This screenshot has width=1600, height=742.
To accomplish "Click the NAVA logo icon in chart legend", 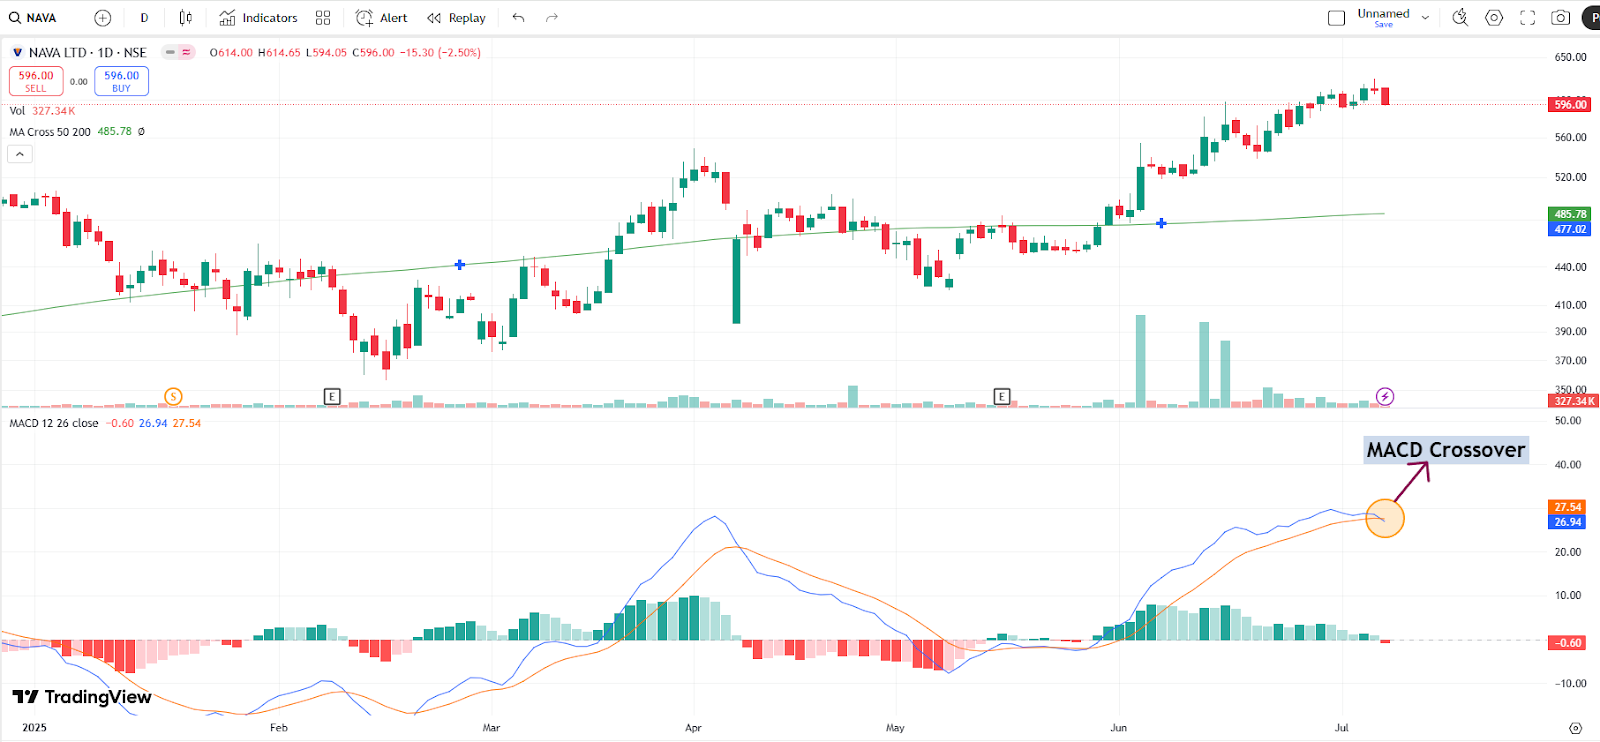I will 17,53.
